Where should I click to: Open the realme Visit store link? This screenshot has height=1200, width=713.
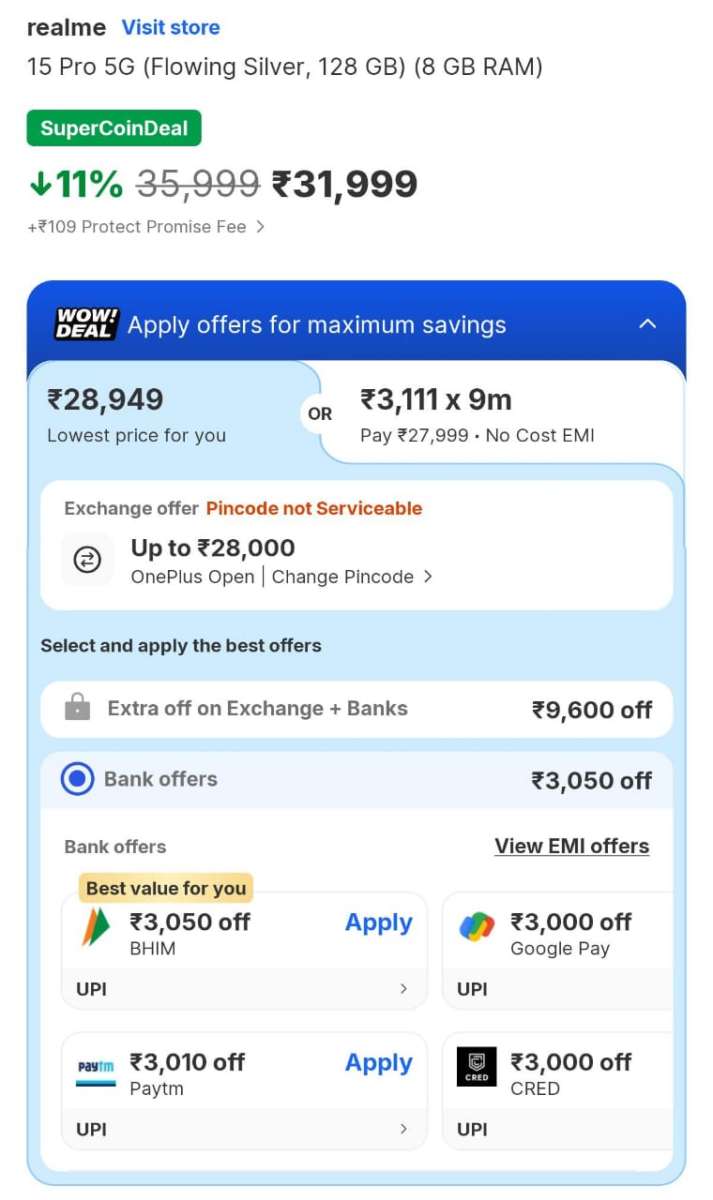point(170,27)
